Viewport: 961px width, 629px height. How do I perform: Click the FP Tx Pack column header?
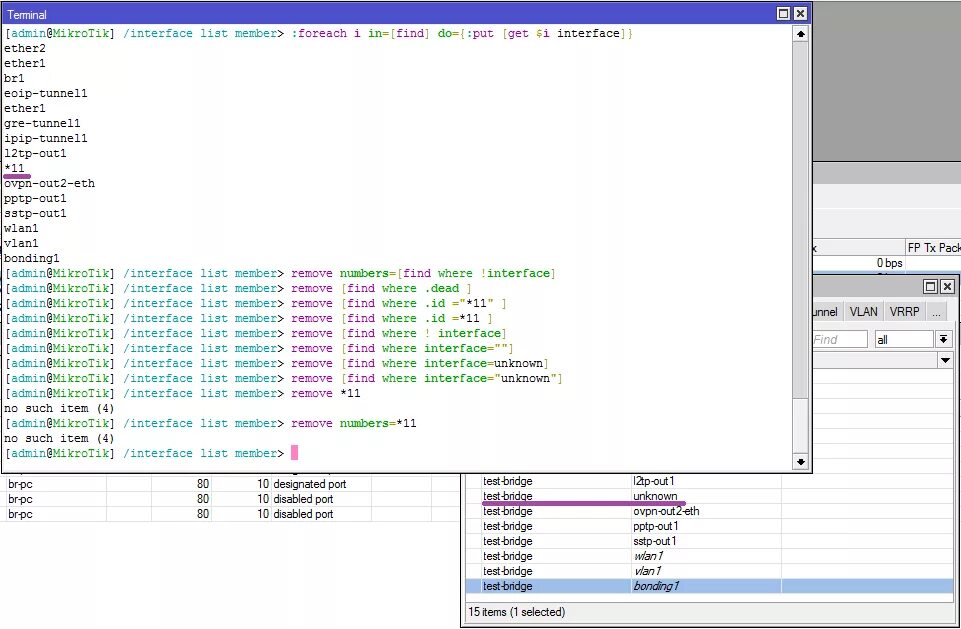coord(933,248)
